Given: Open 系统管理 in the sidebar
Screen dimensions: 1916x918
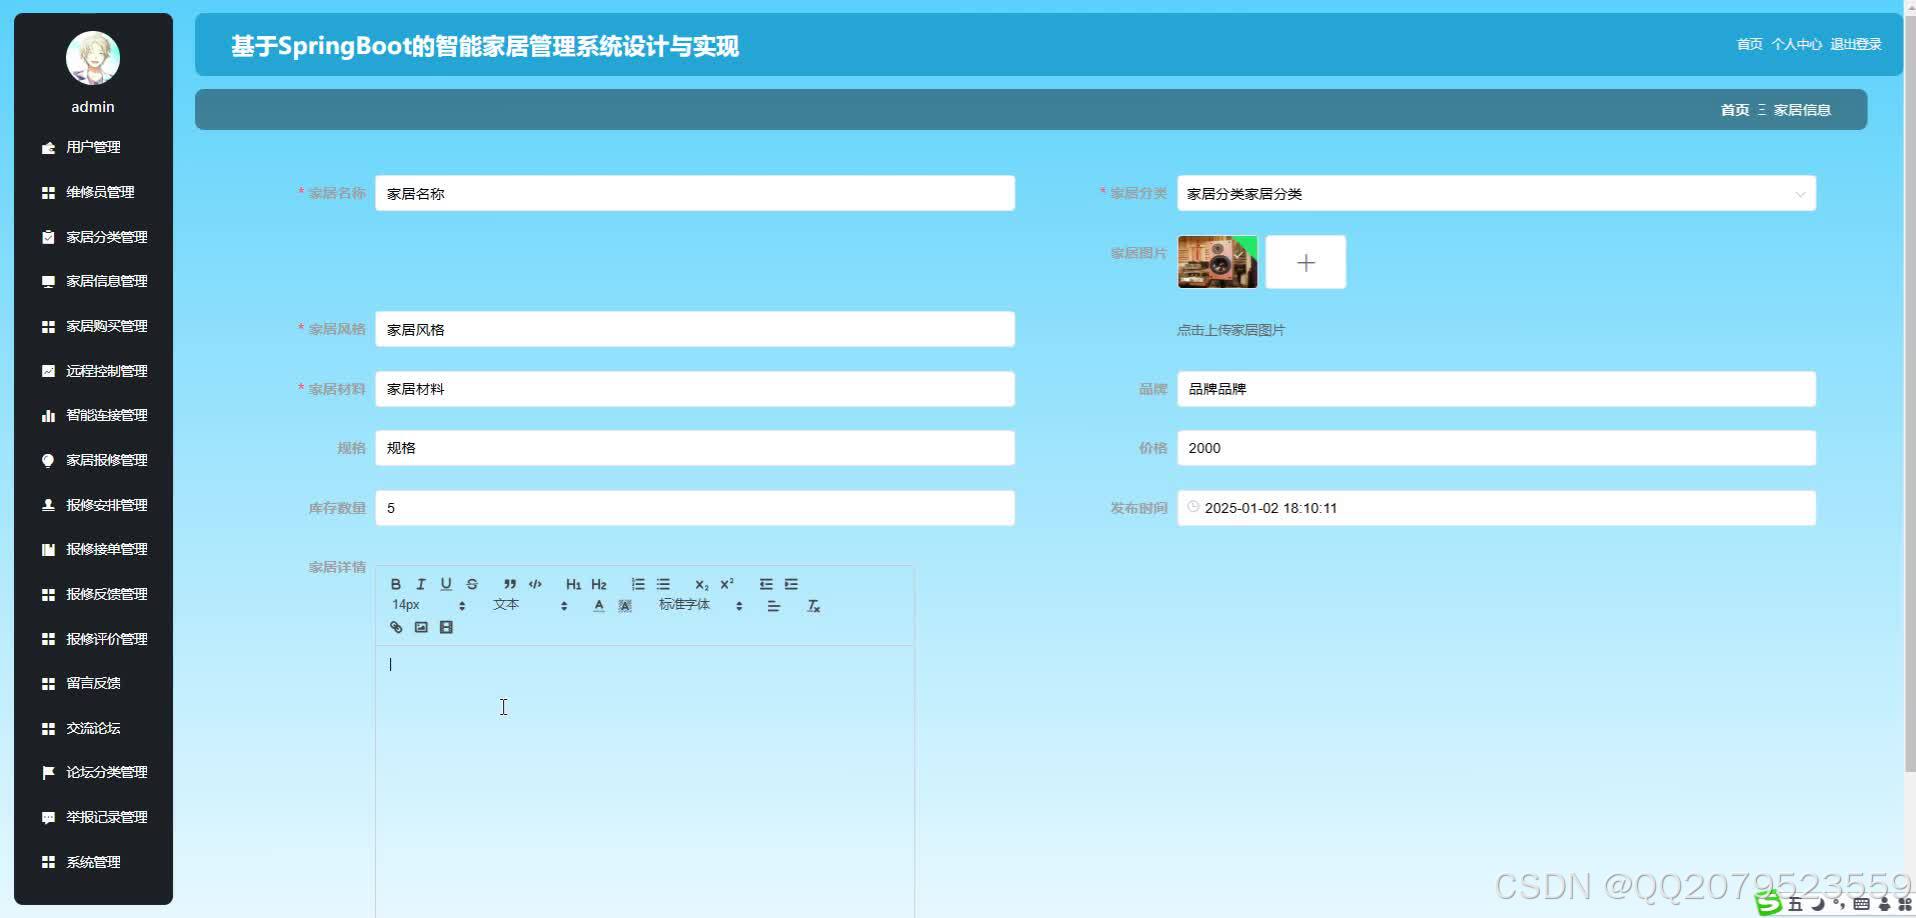Looking at the screenshot, I should point(93,862).
